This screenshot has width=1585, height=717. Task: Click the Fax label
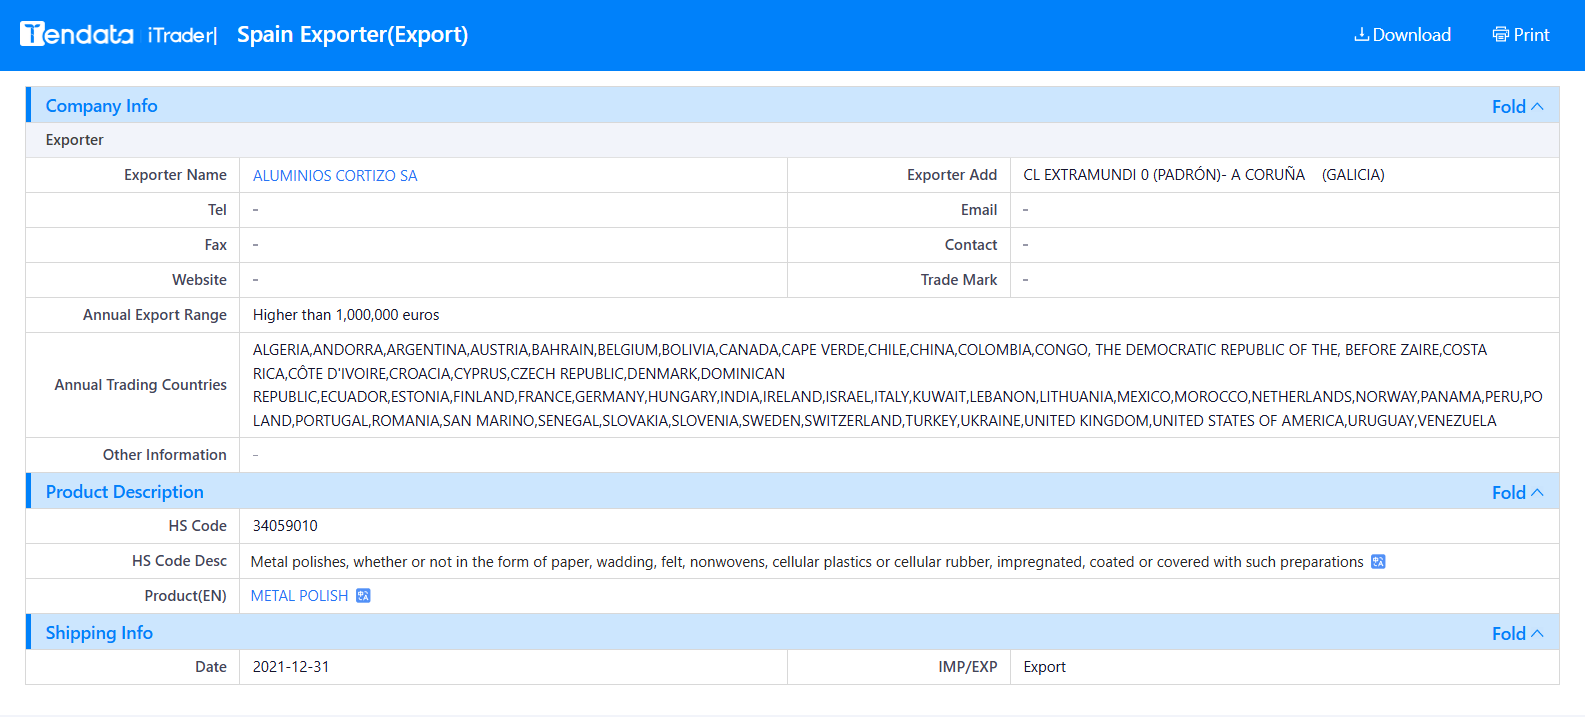[215, 245]
